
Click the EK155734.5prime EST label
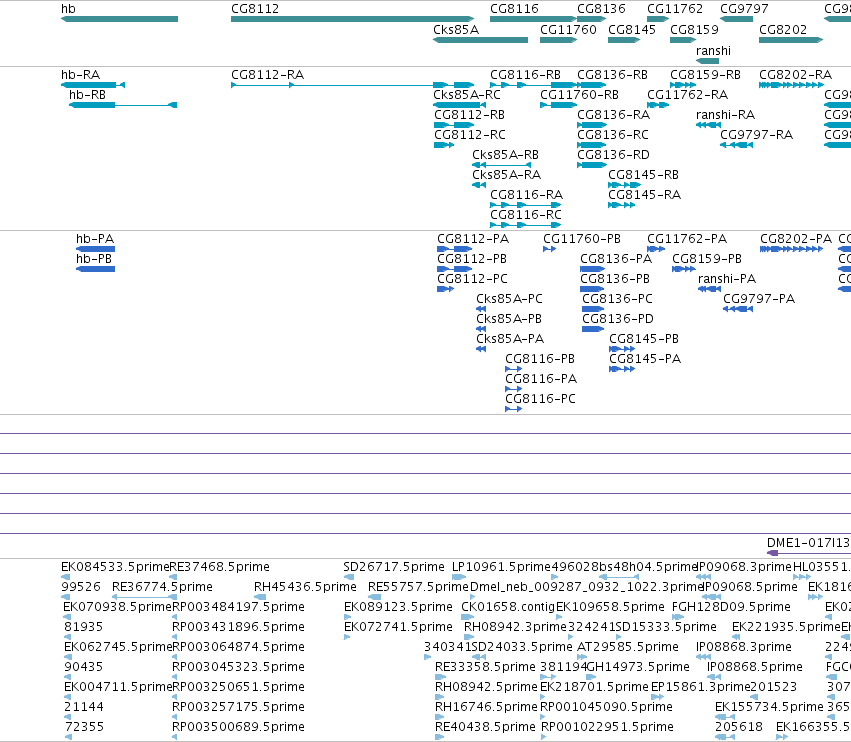coord(770,707)
